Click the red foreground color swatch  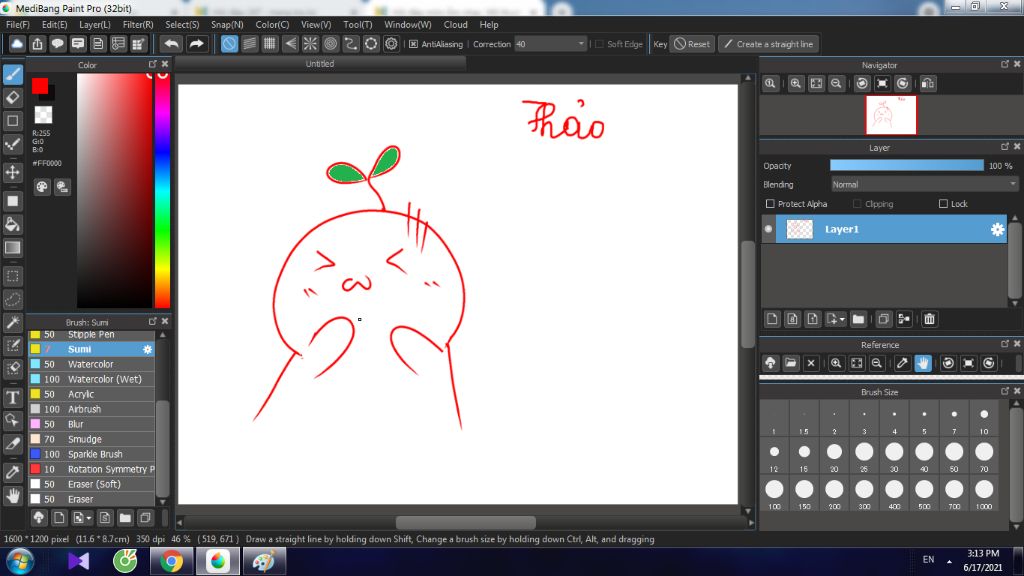tap(40, 86)
